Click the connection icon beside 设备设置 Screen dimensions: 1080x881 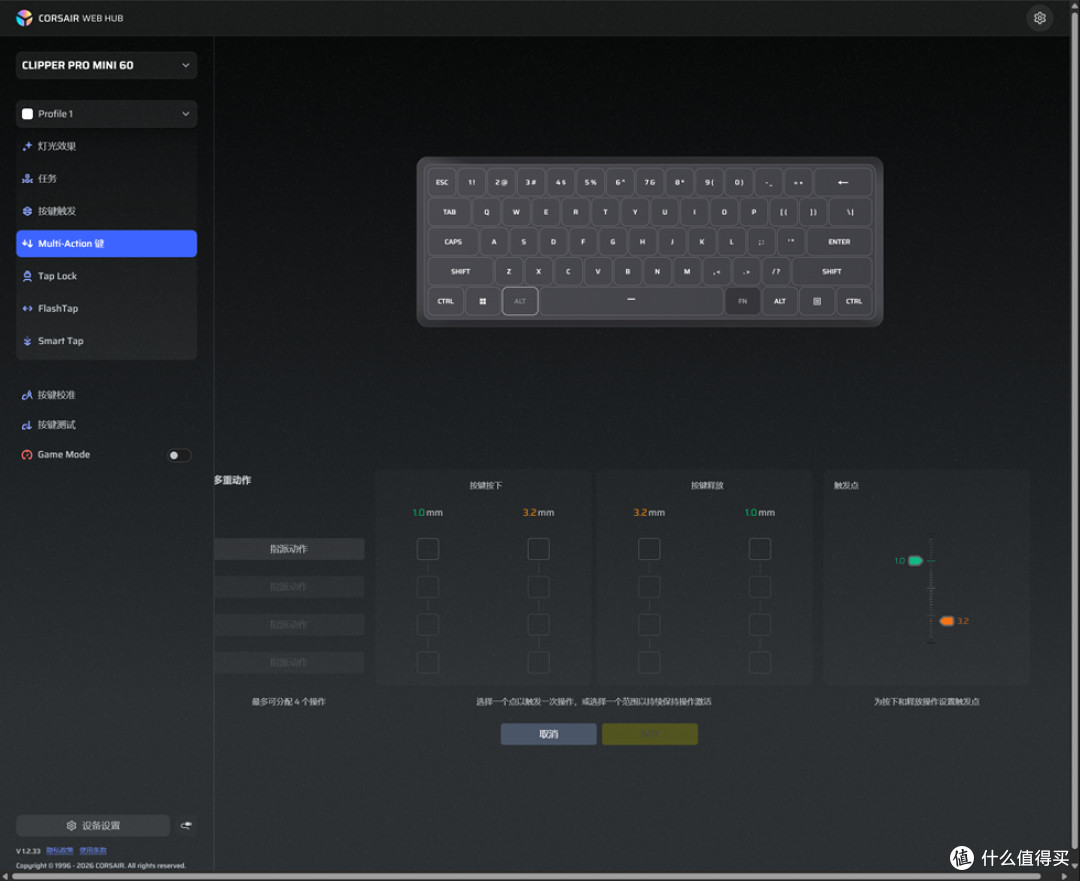(186, 825)
